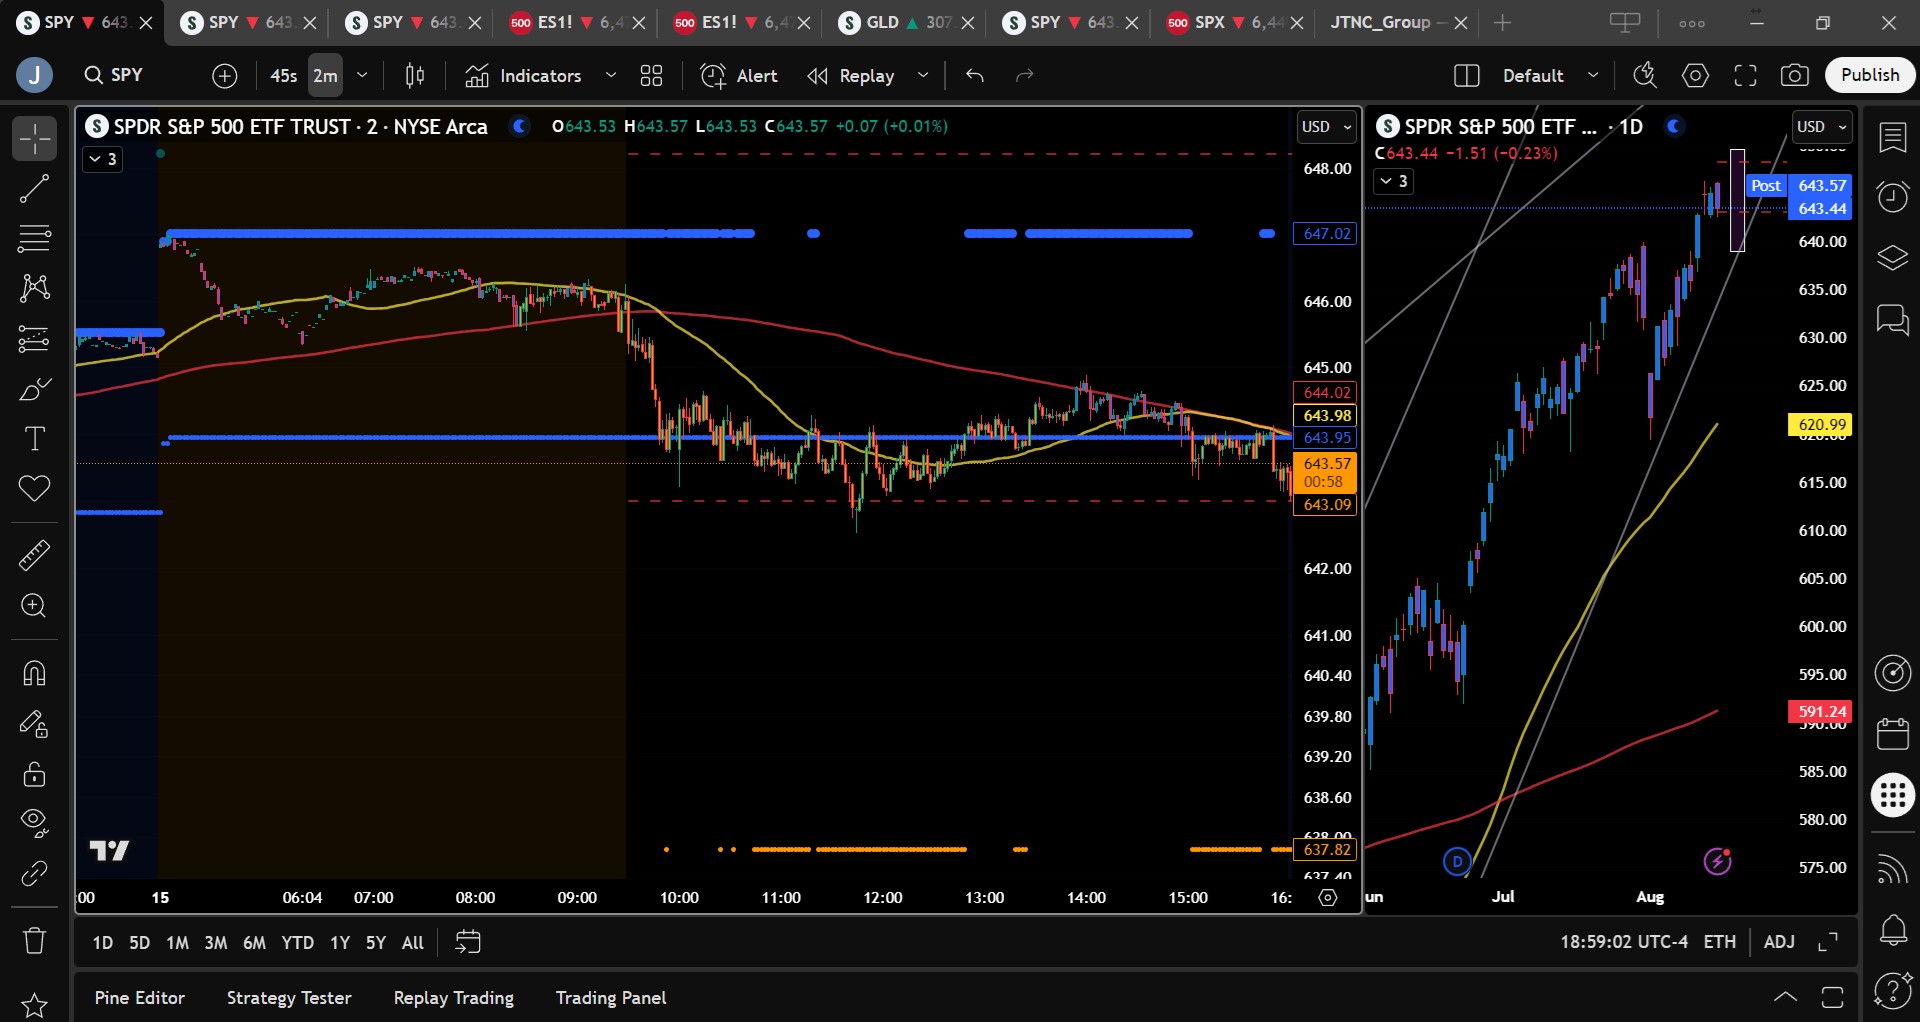Open chart settings hexagon icon
Viewport: 1920px width, 1022px height.
pos(1695,75)
